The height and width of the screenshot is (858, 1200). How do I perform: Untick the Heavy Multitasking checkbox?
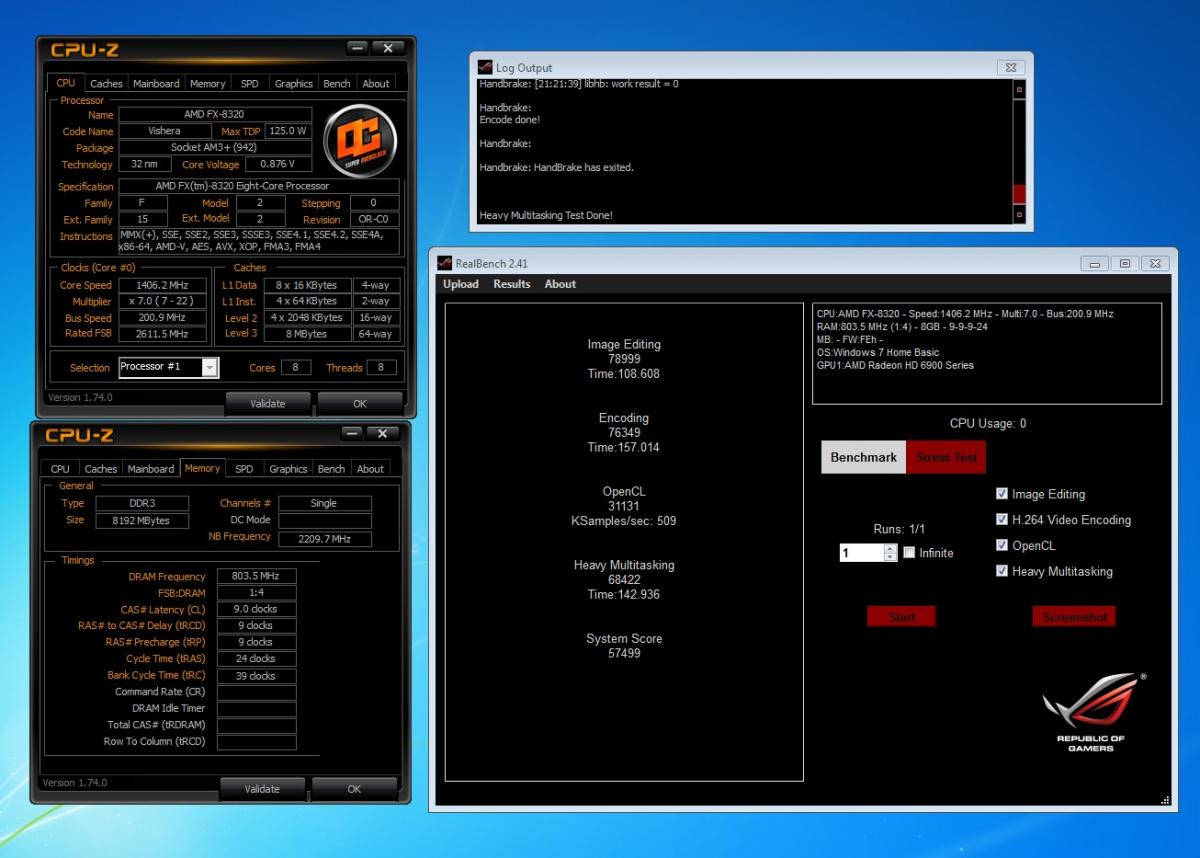(1002, 572)
